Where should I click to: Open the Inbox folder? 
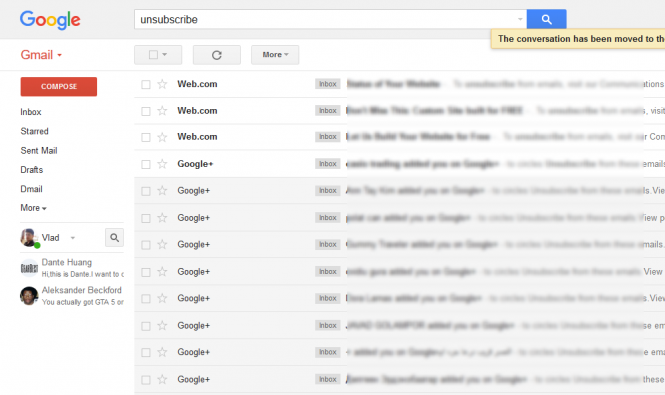(31, 112)
